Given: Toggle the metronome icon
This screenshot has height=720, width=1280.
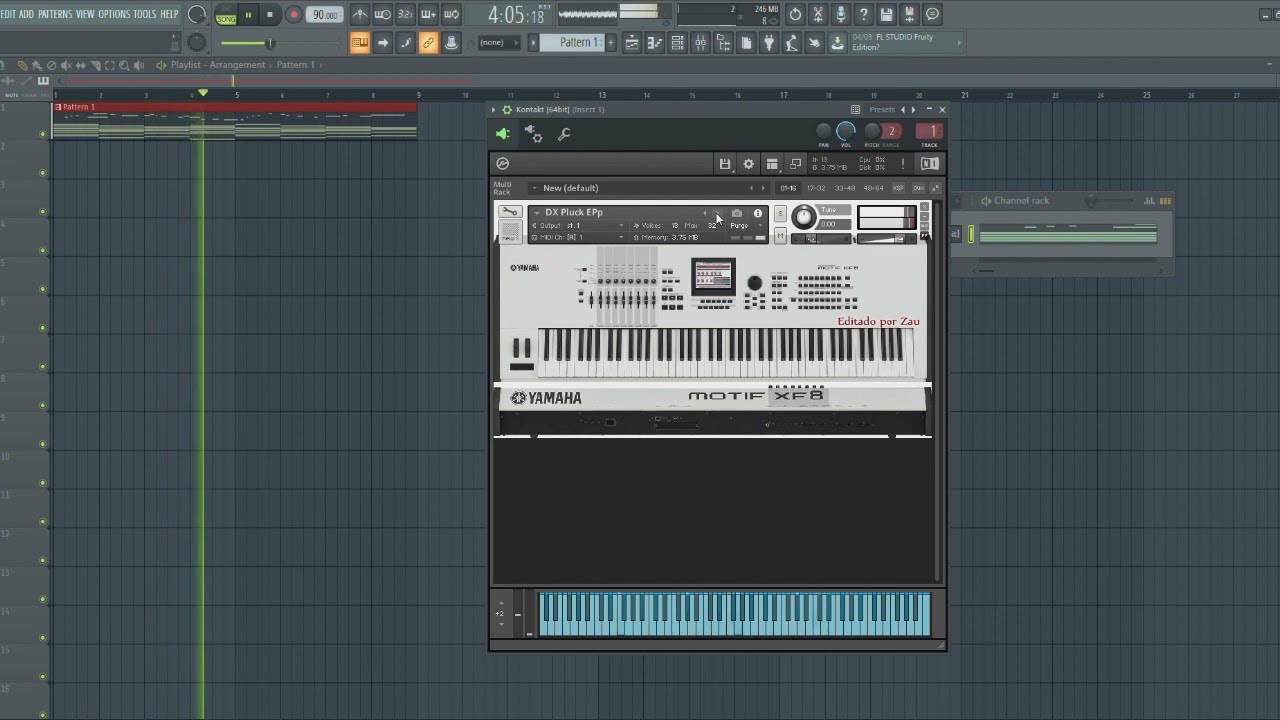Looking at the screenshot, I should pyautogui.click(x=360, y=14).
